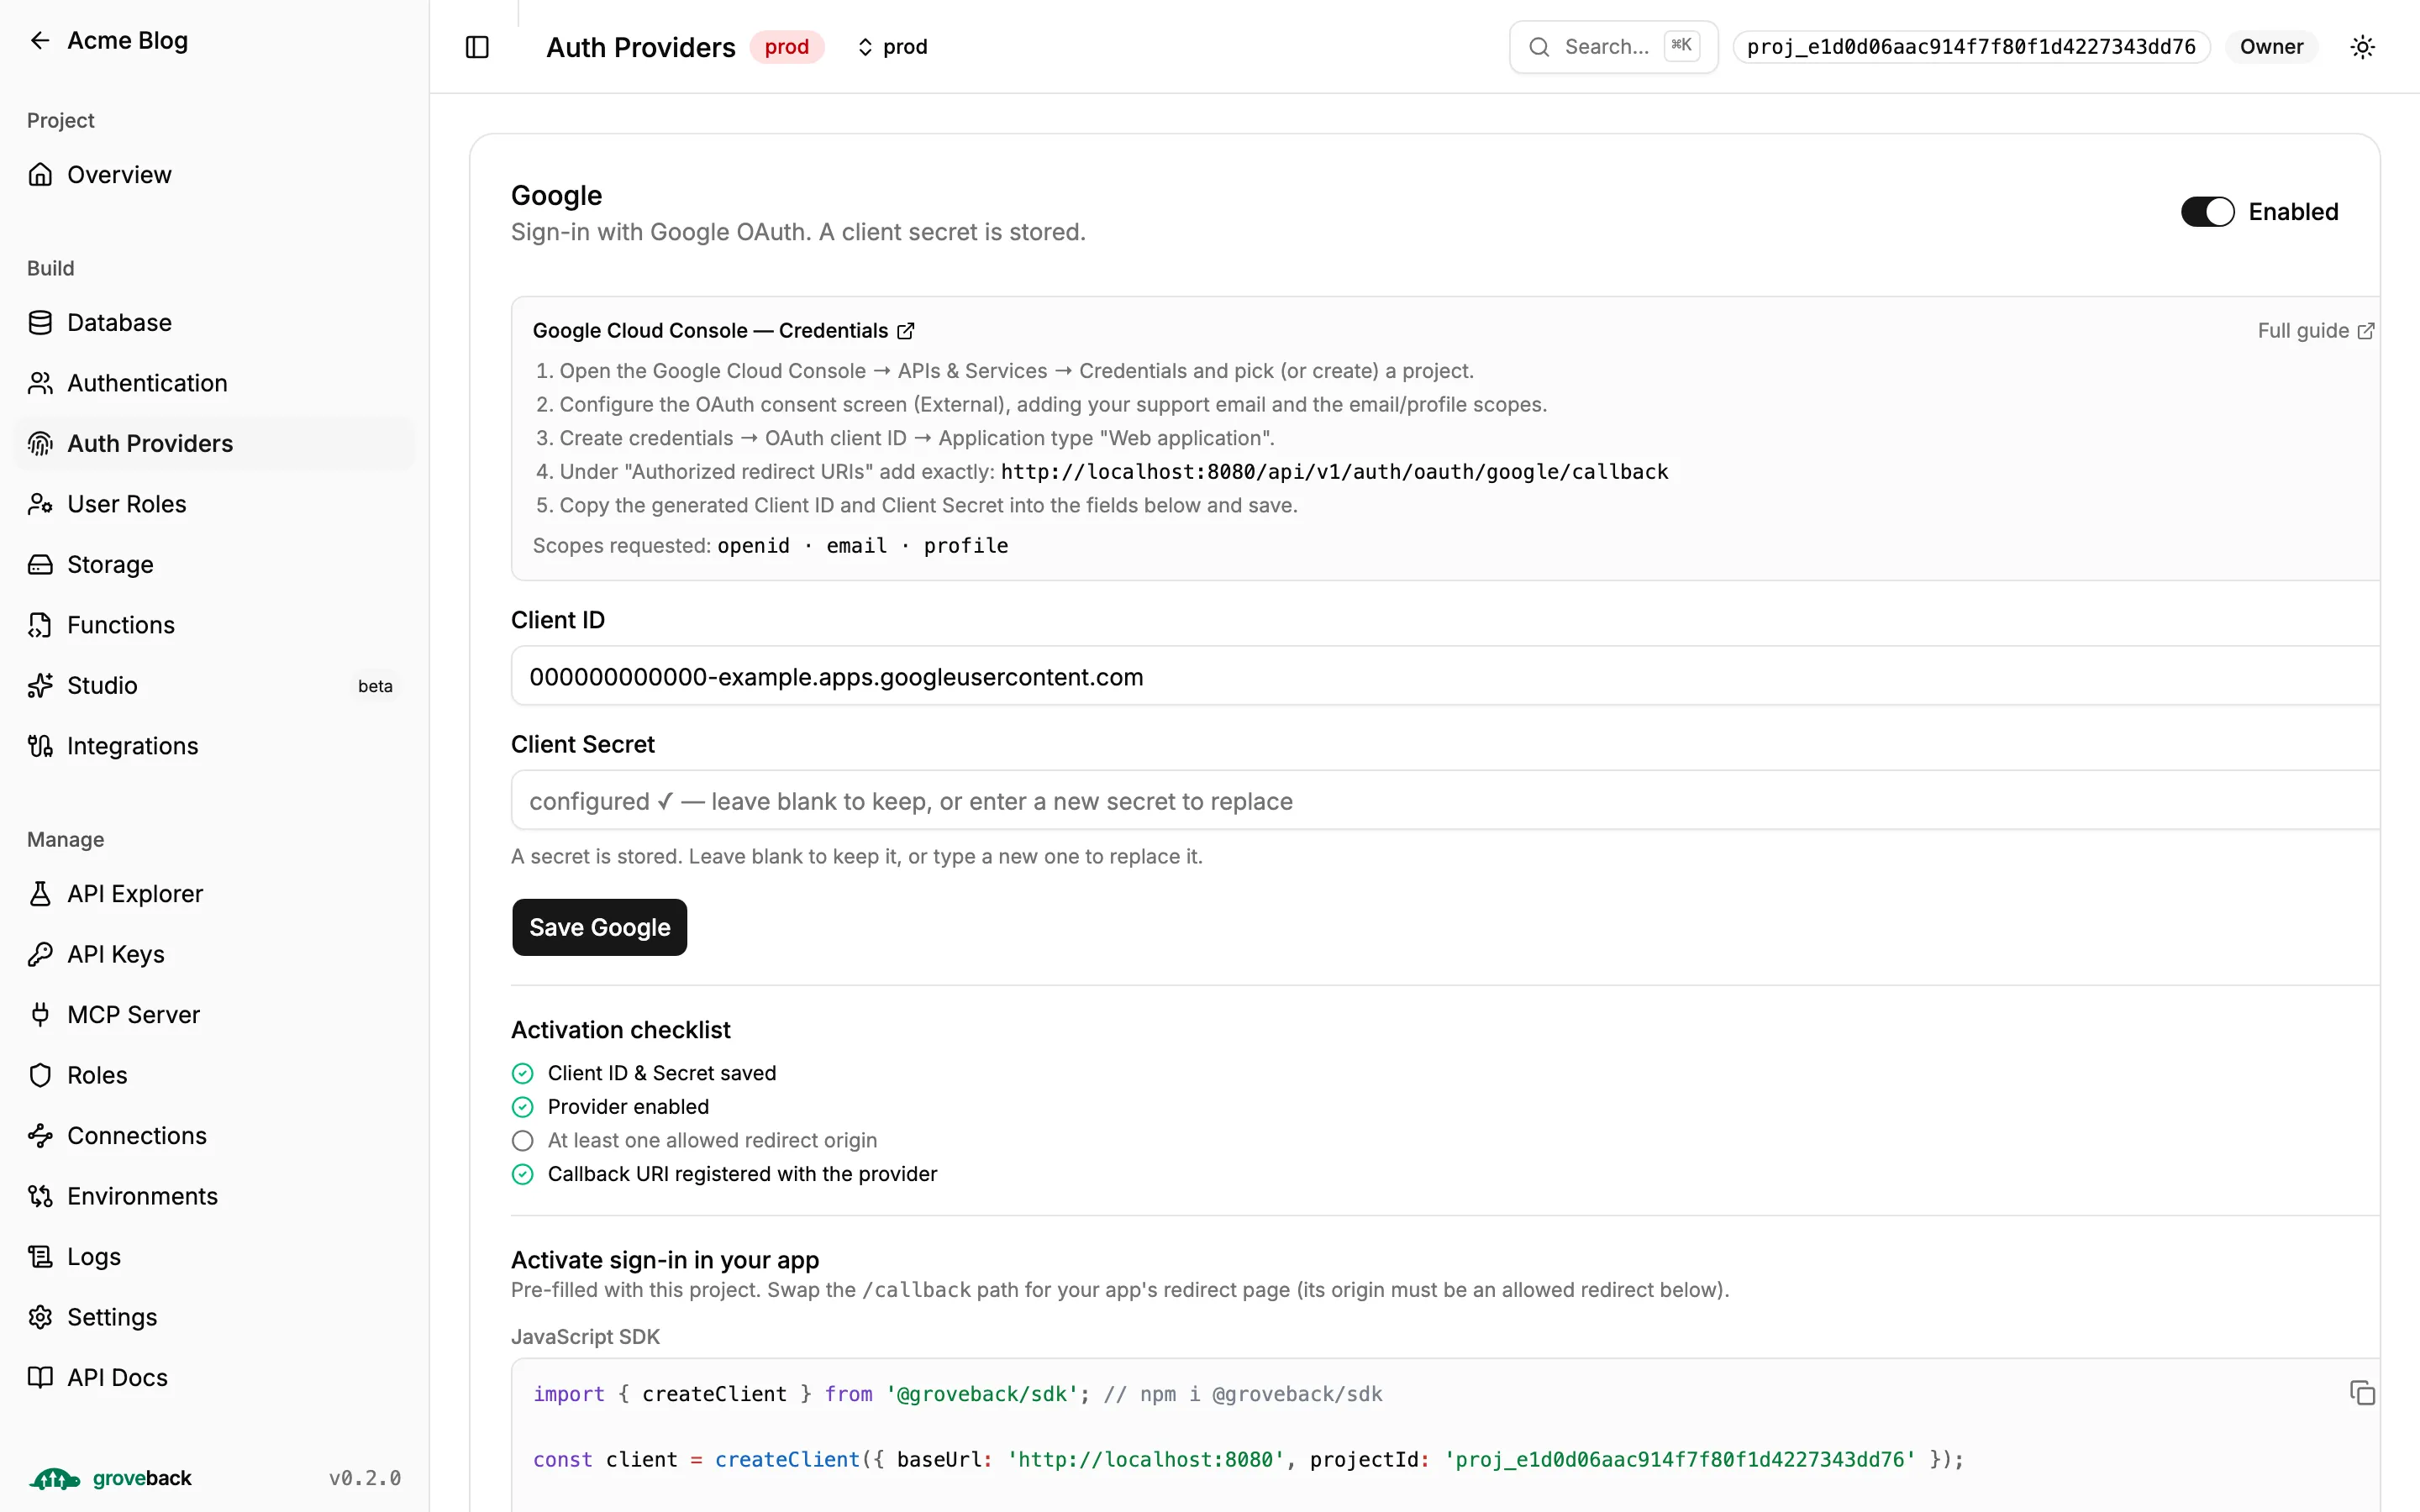Click the API Keys key icon

(40, 954)
